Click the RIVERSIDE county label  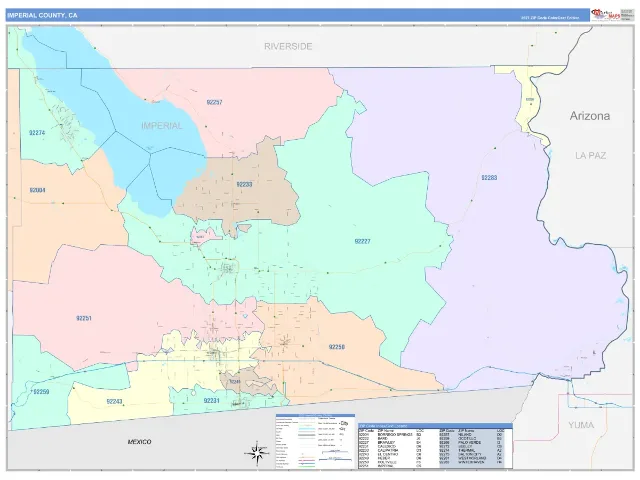coord(288,47)
